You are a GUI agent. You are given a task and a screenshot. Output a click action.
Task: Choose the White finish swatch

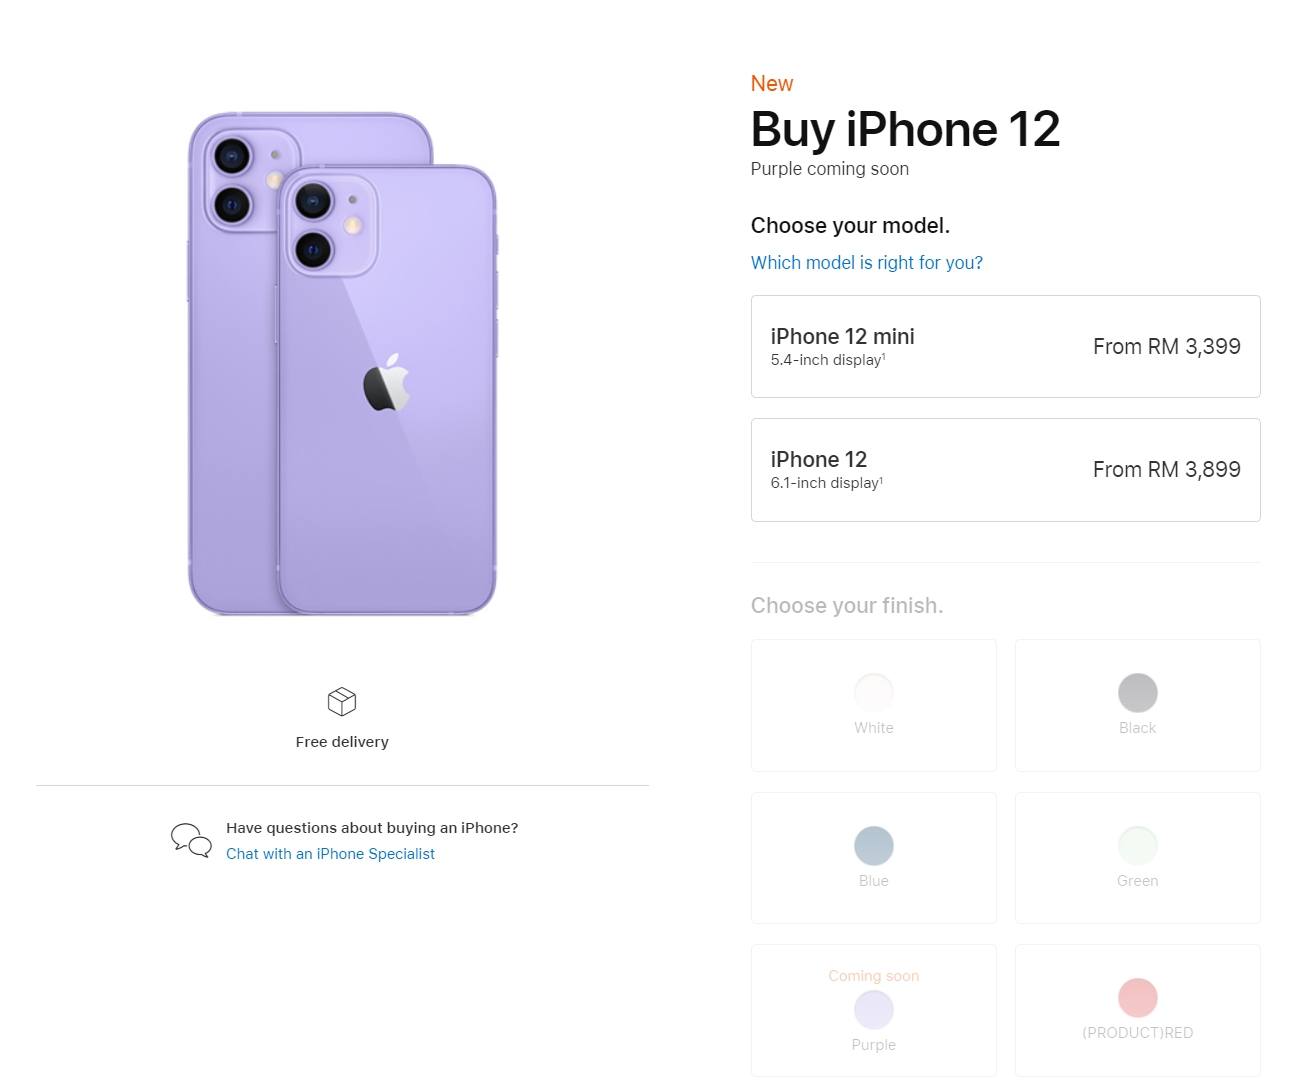click(x=873, y=693)
